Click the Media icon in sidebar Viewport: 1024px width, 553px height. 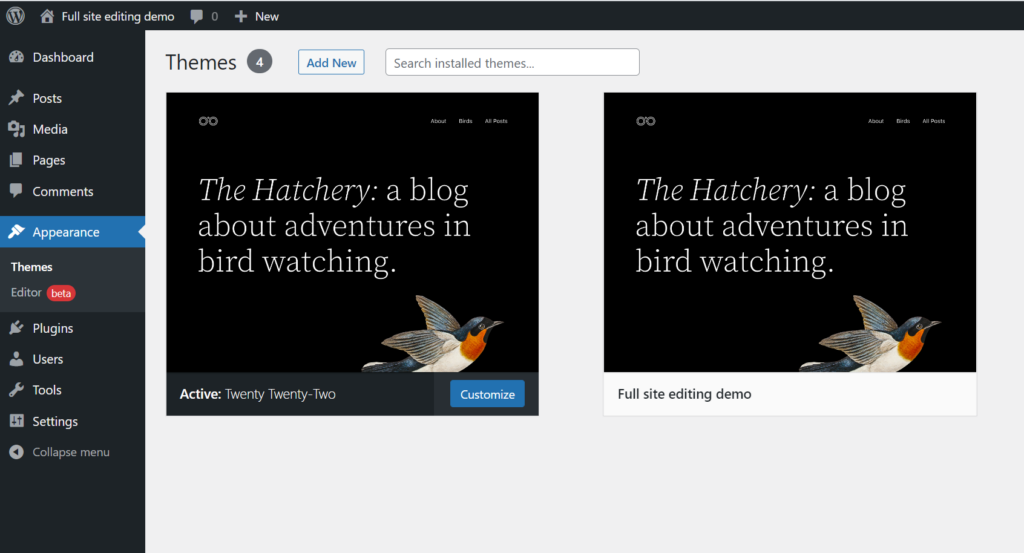tap(16, 129)
